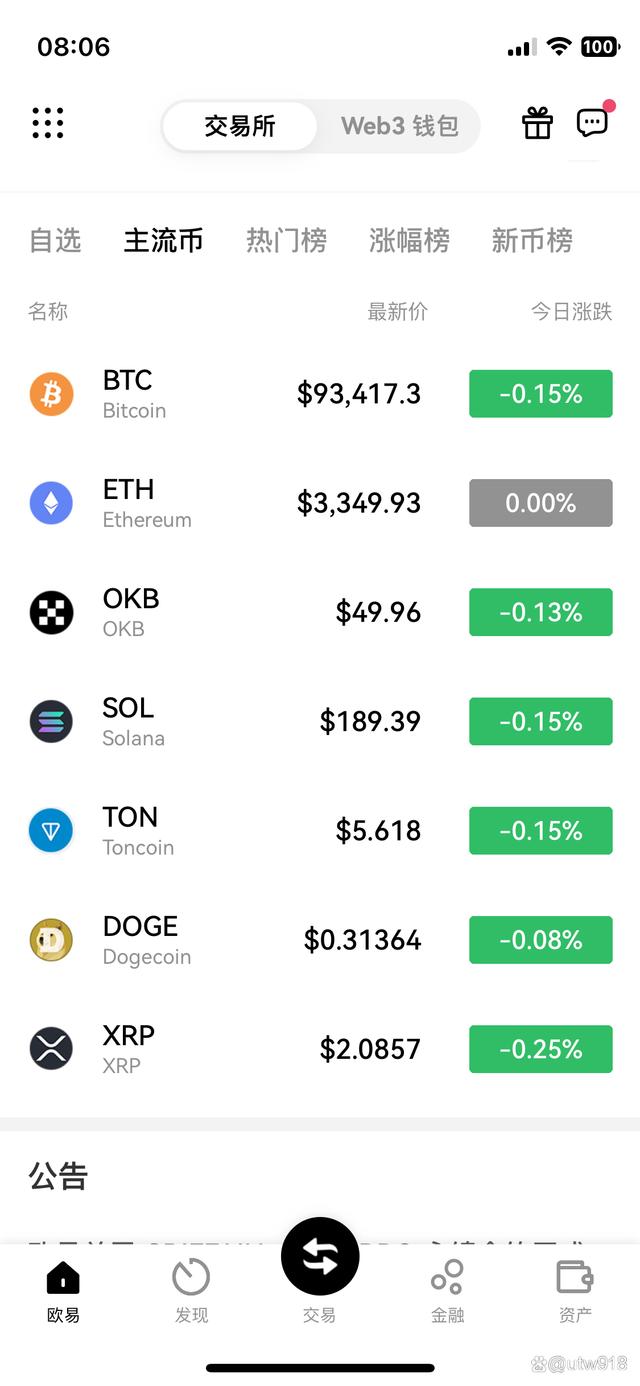Tap the Bitcoin coin logo
This screenshot has width=640, height=1386.
[51, 394]
